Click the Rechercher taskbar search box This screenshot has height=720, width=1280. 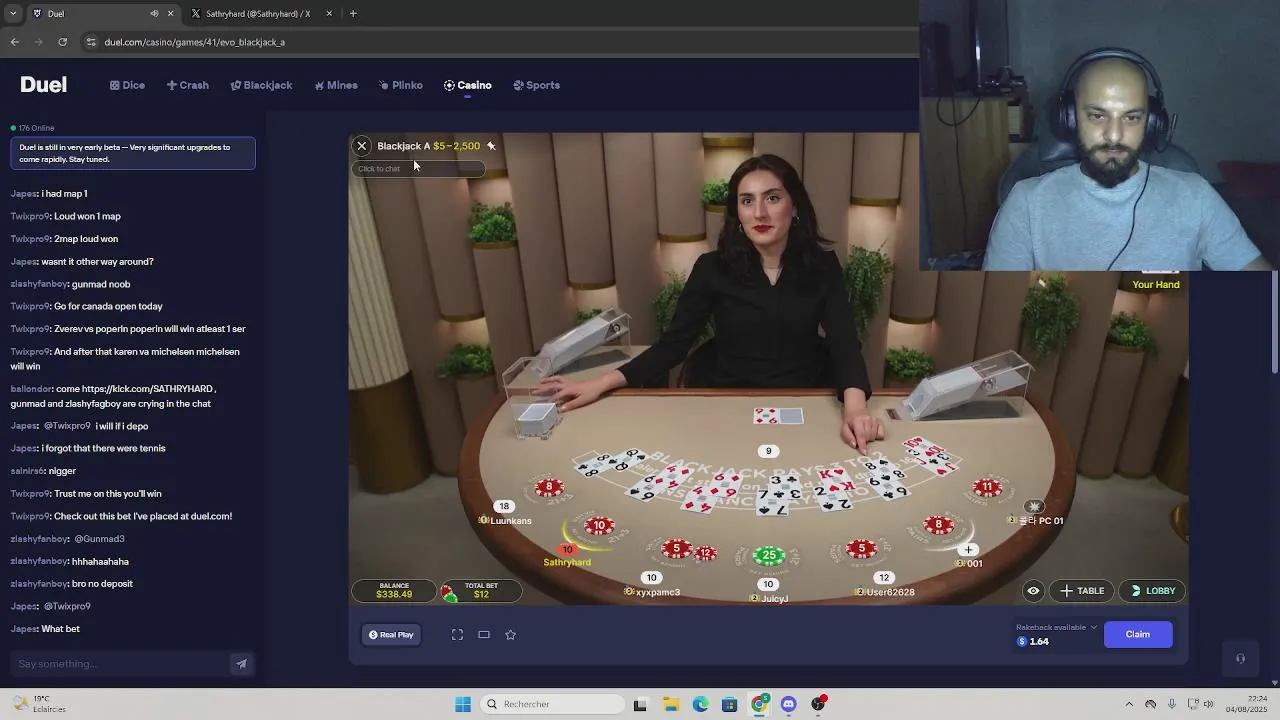(x=553, y=704)
